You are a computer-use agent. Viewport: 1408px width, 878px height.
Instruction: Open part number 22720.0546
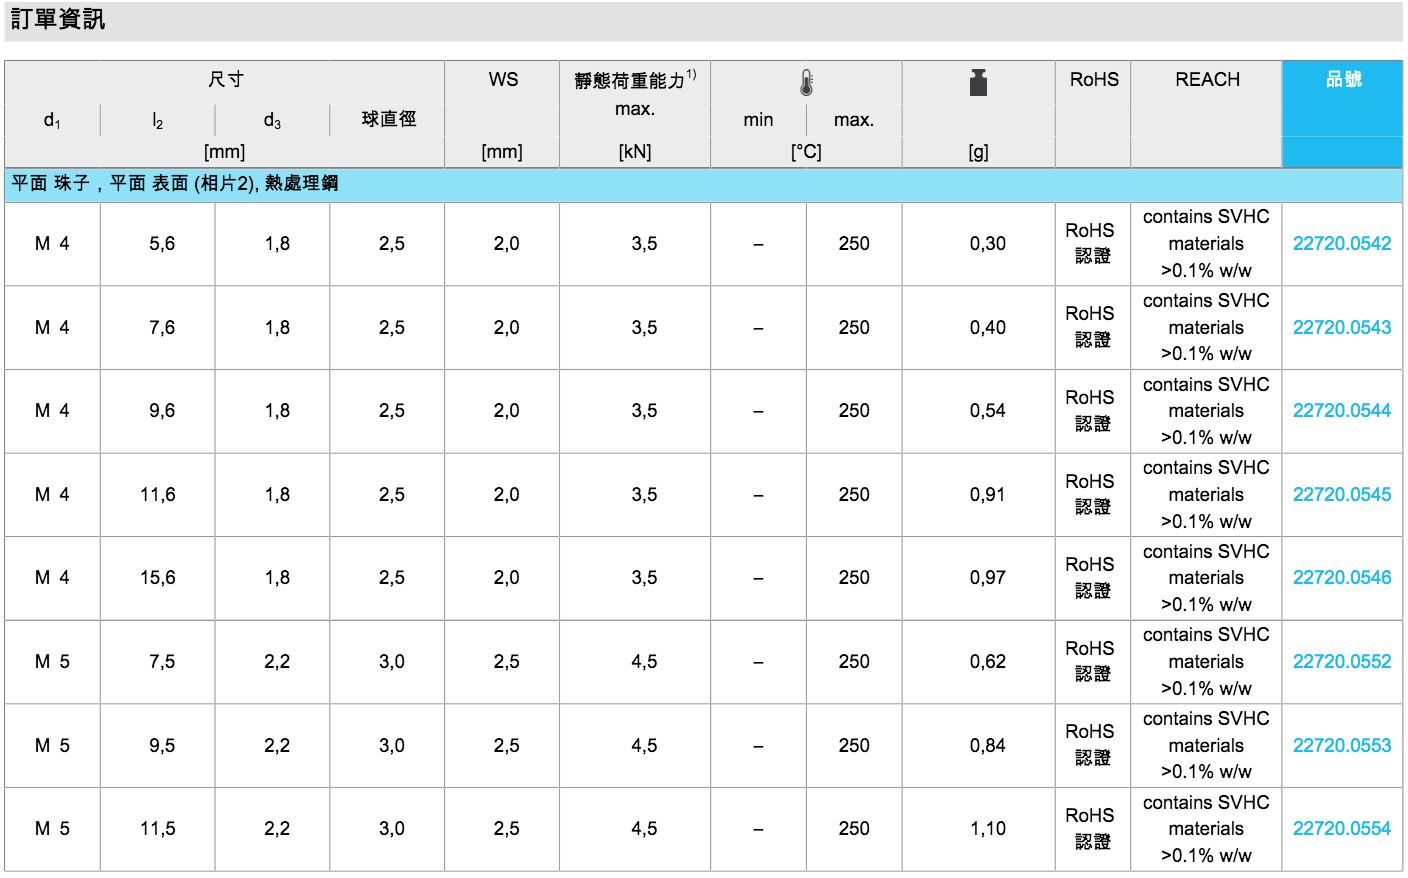pos(1341,578)
